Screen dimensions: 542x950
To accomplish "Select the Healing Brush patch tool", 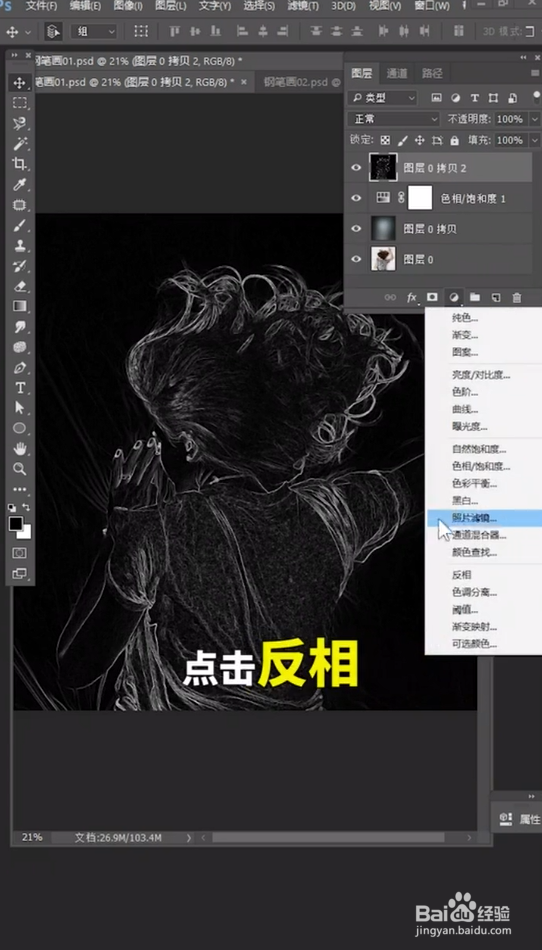I will [20, 205].
